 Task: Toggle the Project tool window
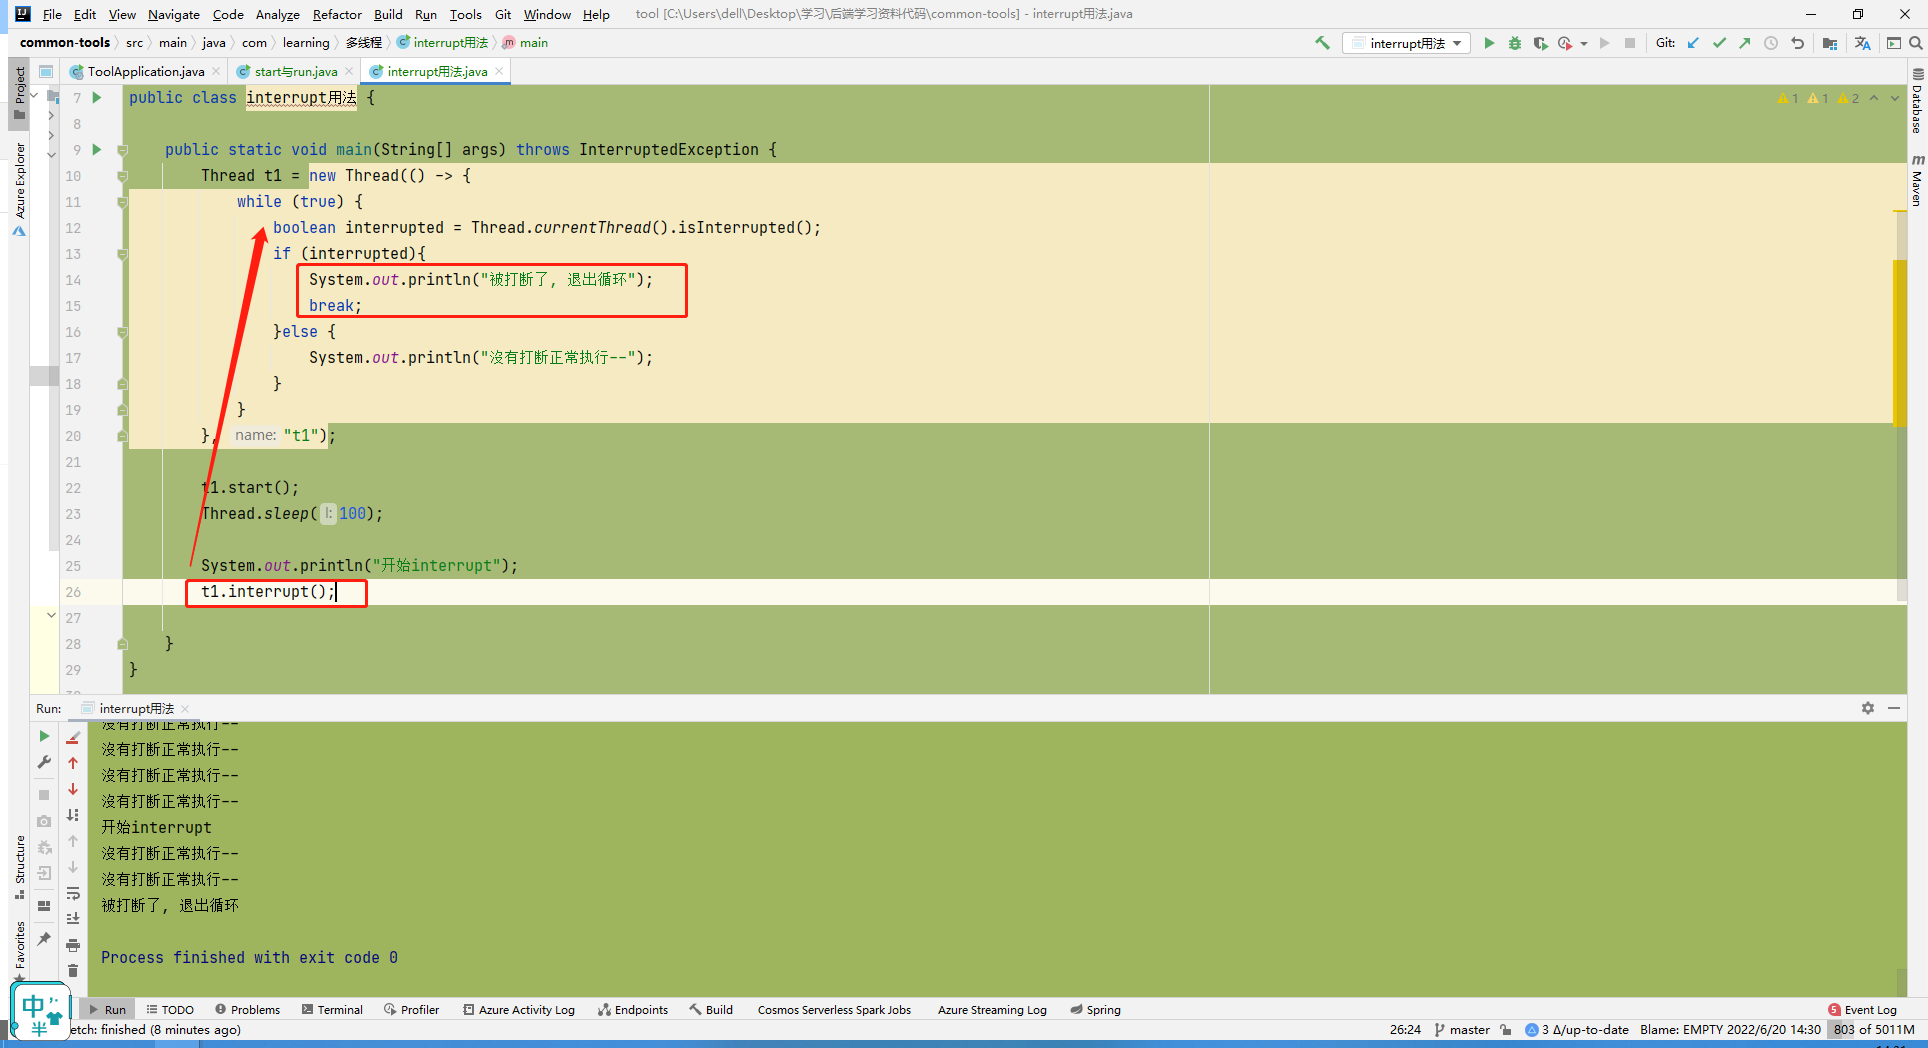click(x=19, y=93)
